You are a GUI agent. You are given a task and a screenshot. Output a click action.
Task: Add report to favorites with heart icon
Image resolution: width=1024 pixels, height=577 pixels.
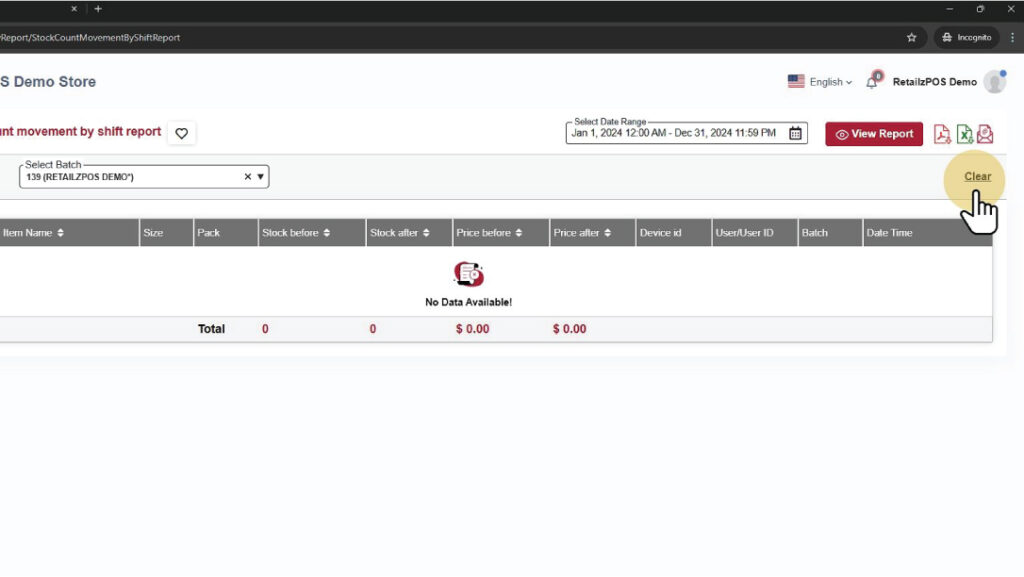(x=181, y=133)
